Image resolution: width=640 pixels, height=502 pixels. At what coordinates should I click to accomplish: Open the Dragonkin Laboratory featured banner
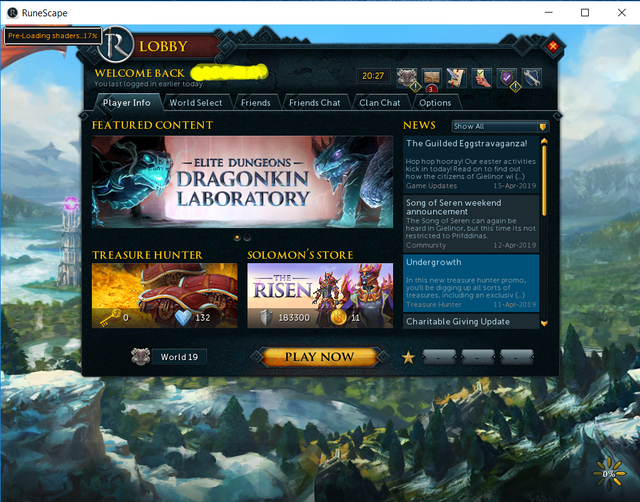pos(242,182)
